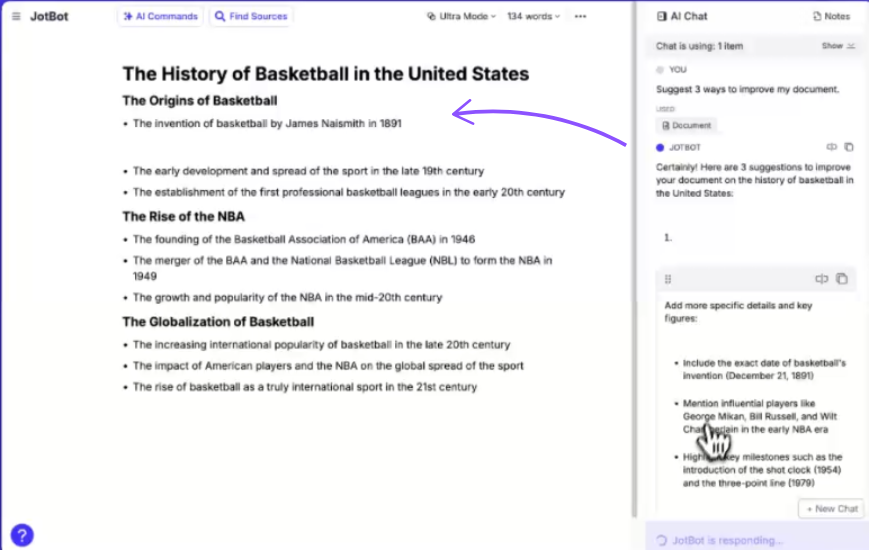The height and width of the screenshot is (550, 869).
Task: Click the Find Sources button
Action: coord(251,17)
